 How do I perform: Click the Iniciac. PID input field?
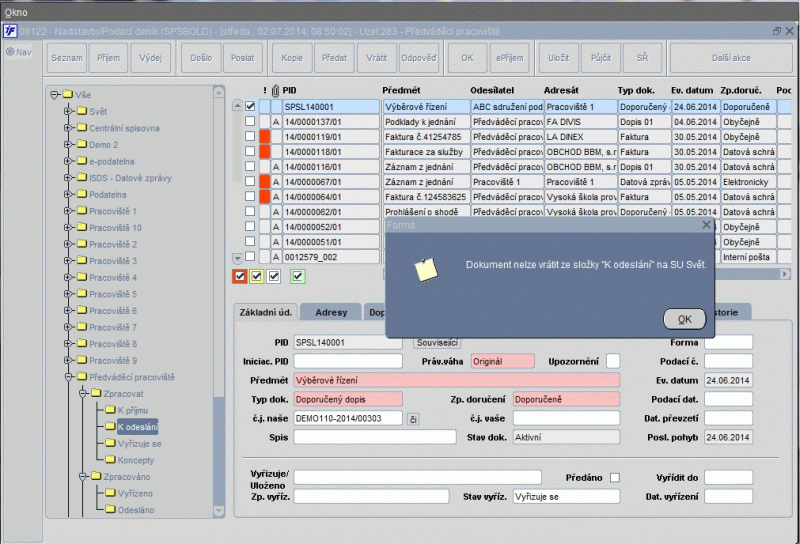348,361
